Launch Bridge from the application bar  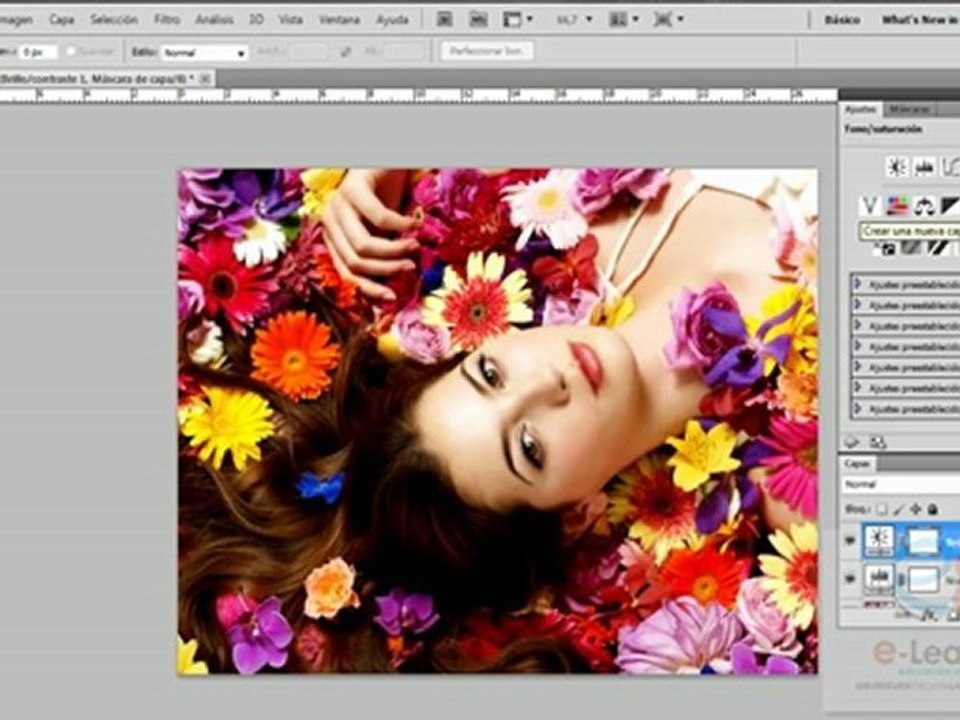pyautogui.click(x=444, y=20)
